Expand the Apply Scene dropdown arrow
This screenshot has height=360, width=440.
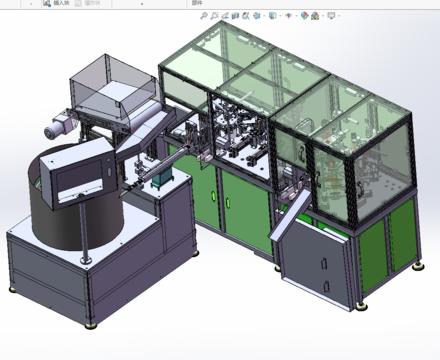point(323,16)
